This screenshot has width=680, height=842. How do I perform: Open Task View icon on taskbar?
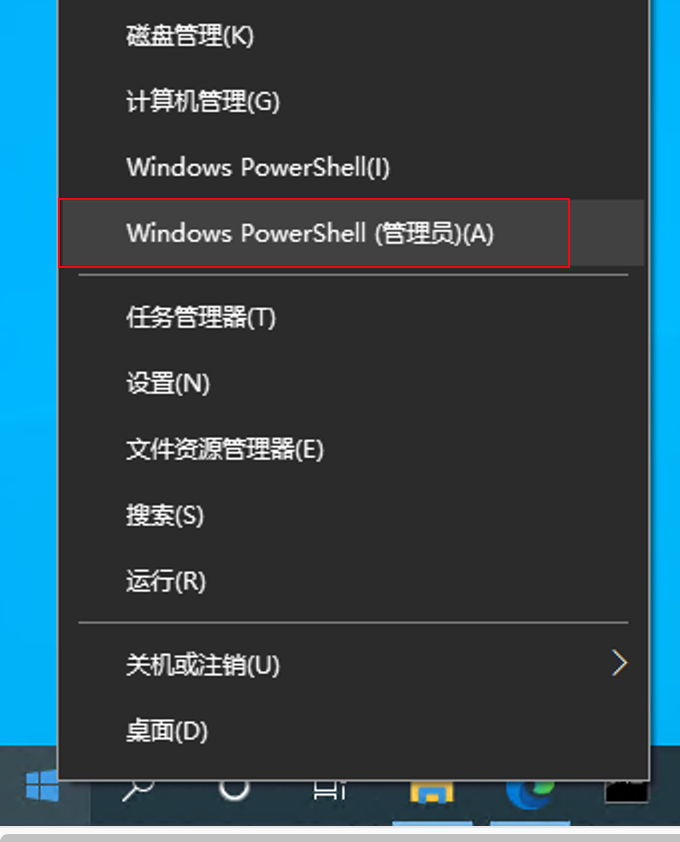pos(329,790)
